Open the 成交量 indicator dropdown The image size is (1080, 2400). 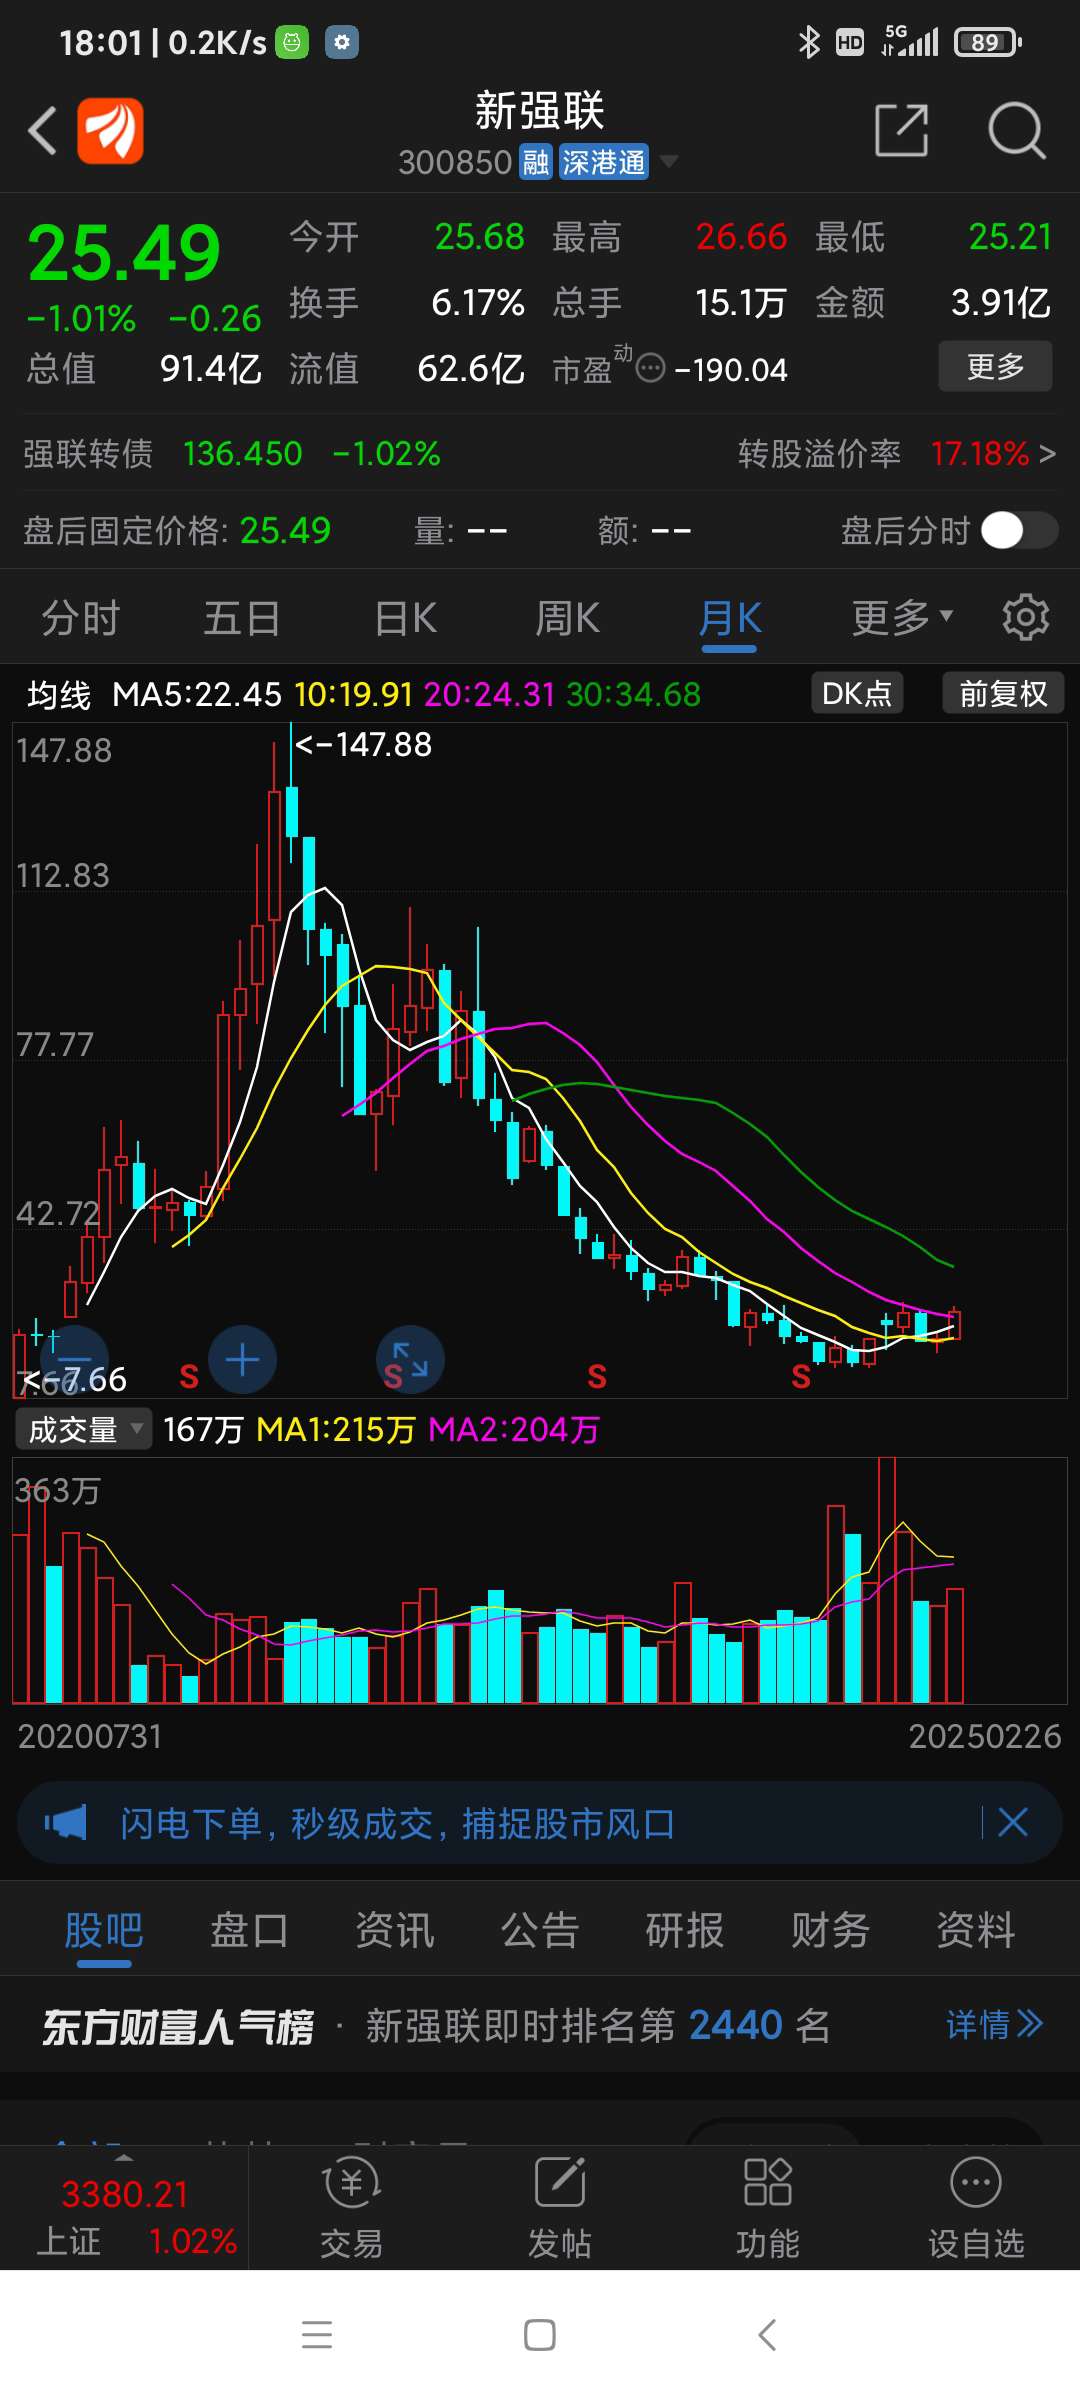(x=83, y=1429)
